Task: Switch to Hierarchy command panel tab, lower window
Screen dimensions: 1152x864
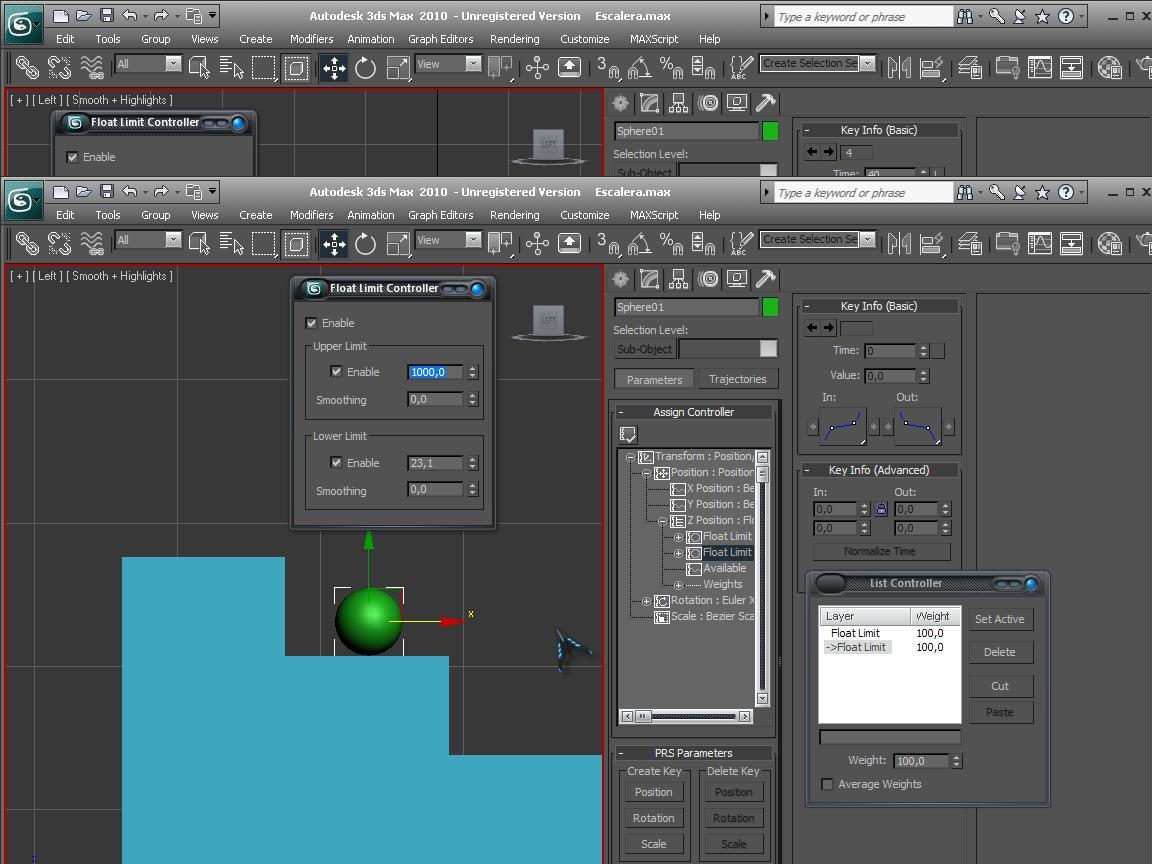Action: pyautogui.click(x=679, y=278)
